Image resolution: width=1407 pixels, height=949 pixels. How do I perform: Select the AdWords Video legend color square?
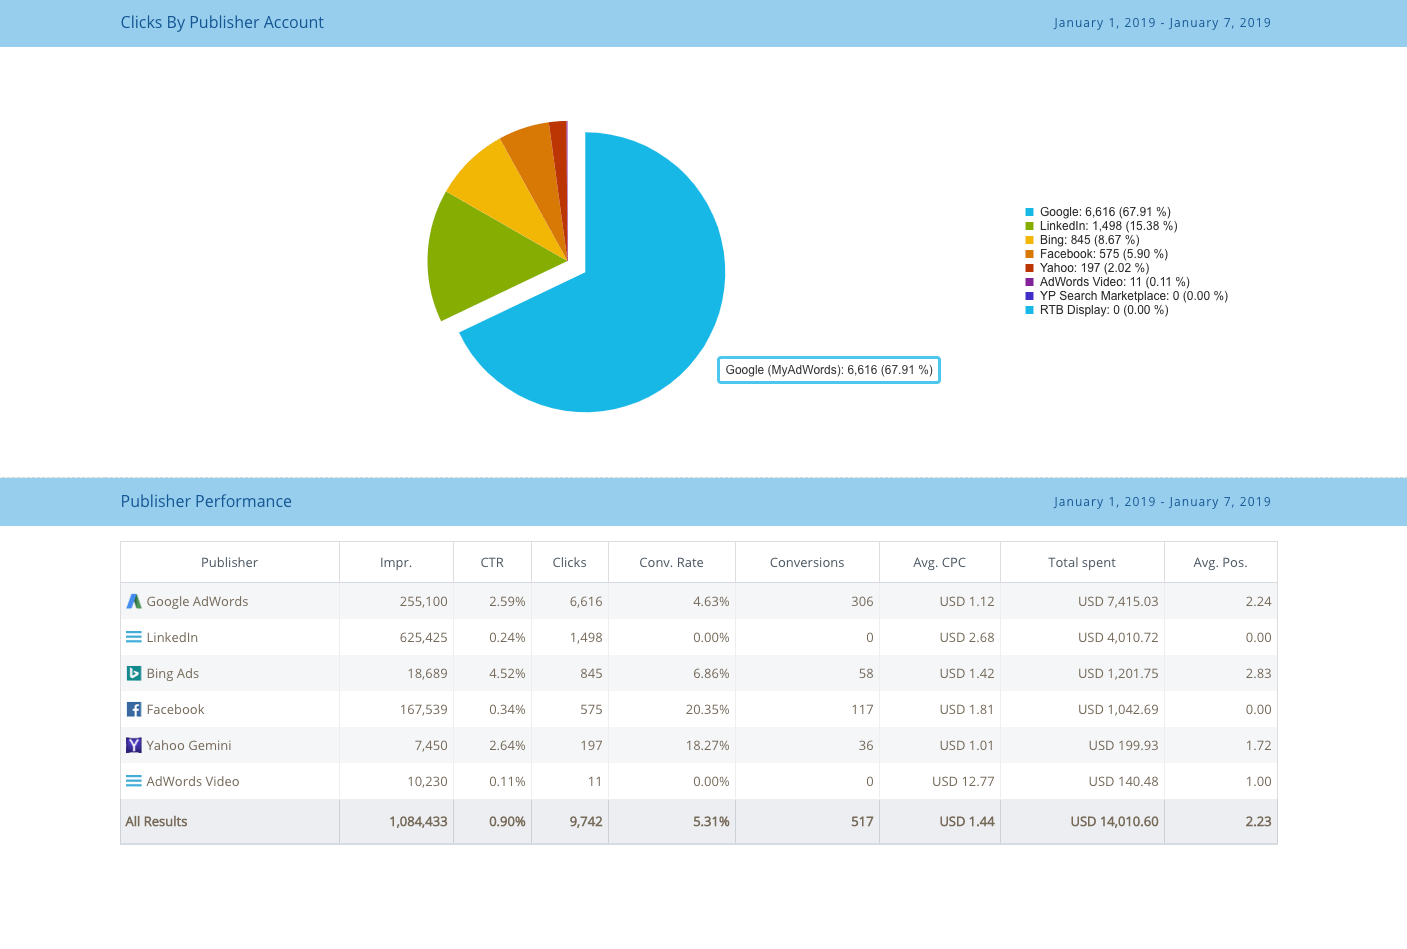[x=1029, y=282]
